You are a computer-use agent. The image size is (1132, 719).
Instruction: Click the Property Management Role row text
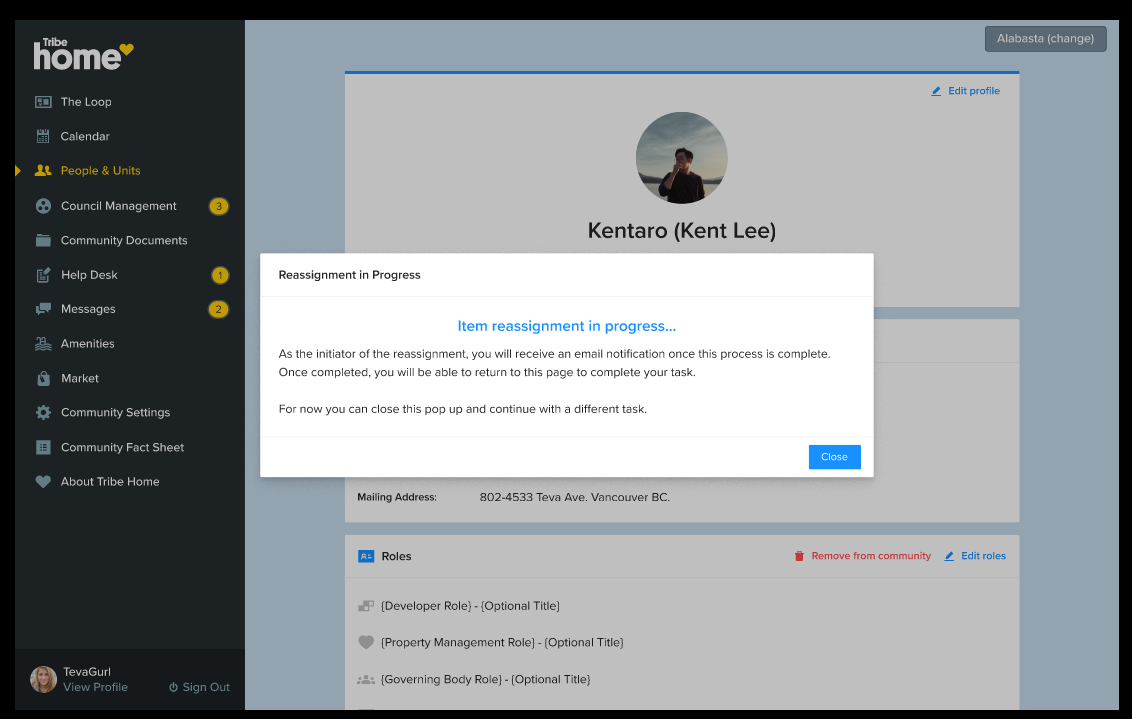(502, 642)
